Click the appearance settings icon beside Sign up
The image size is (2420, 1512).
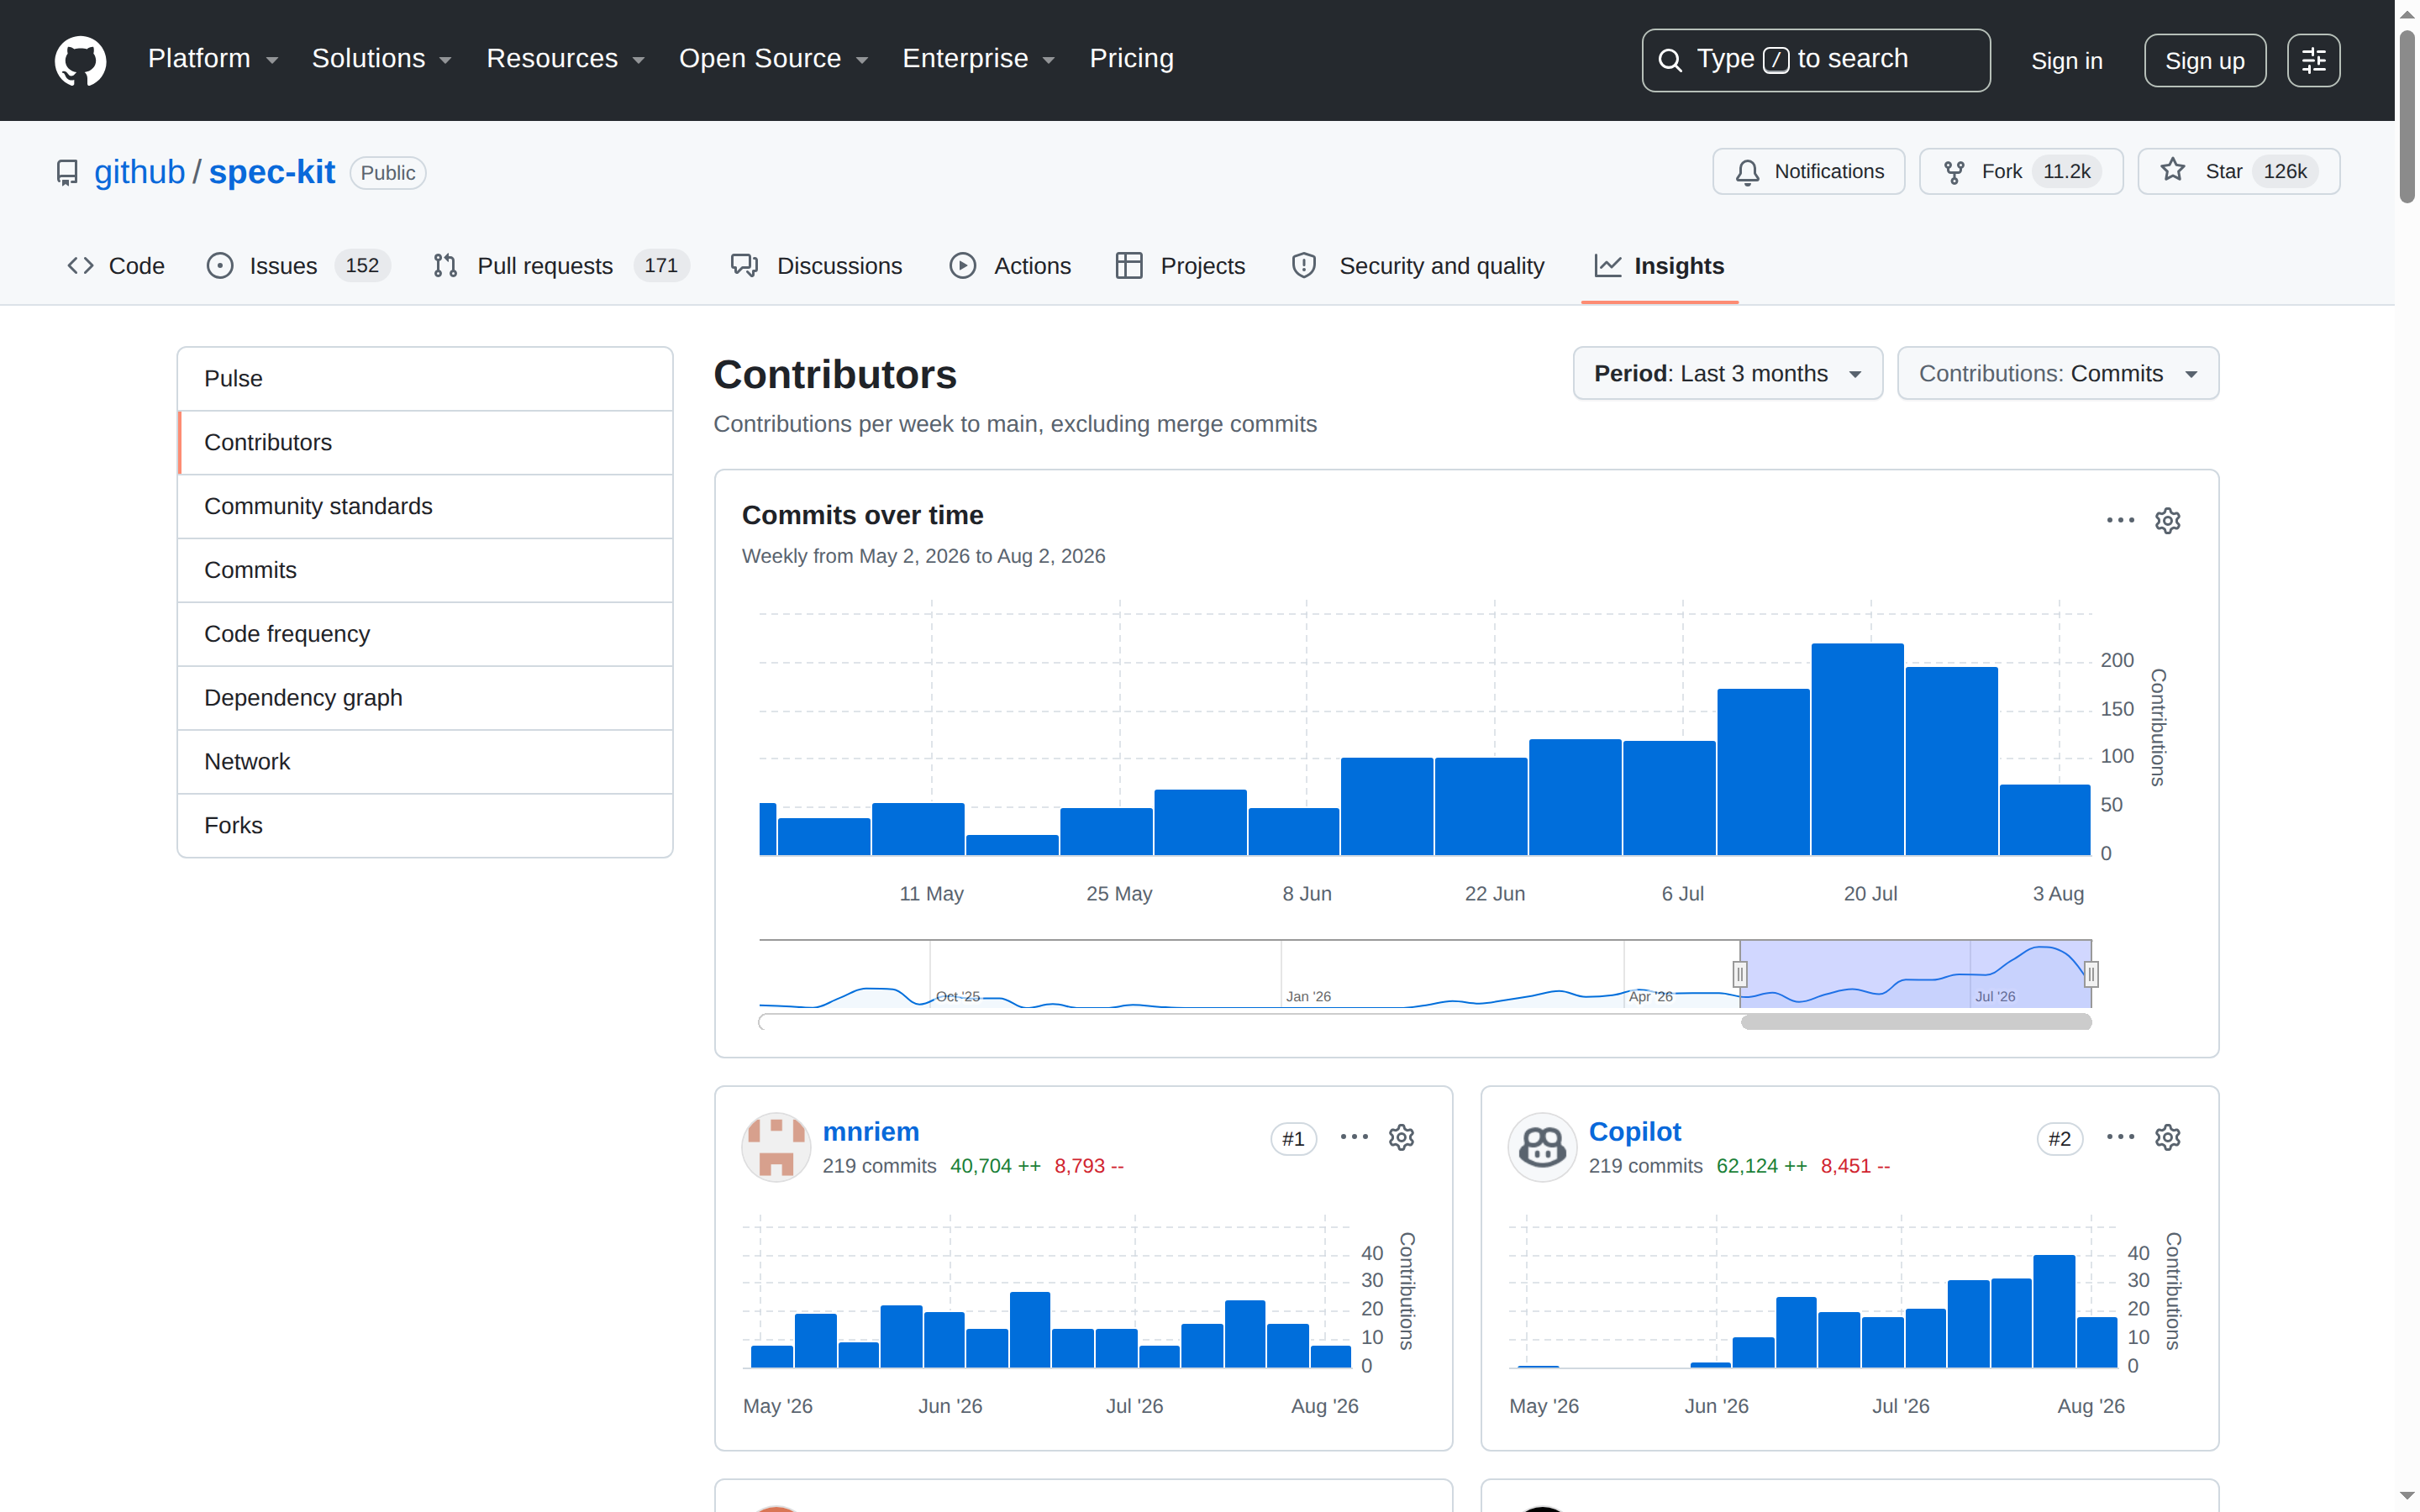point(2313,60)
